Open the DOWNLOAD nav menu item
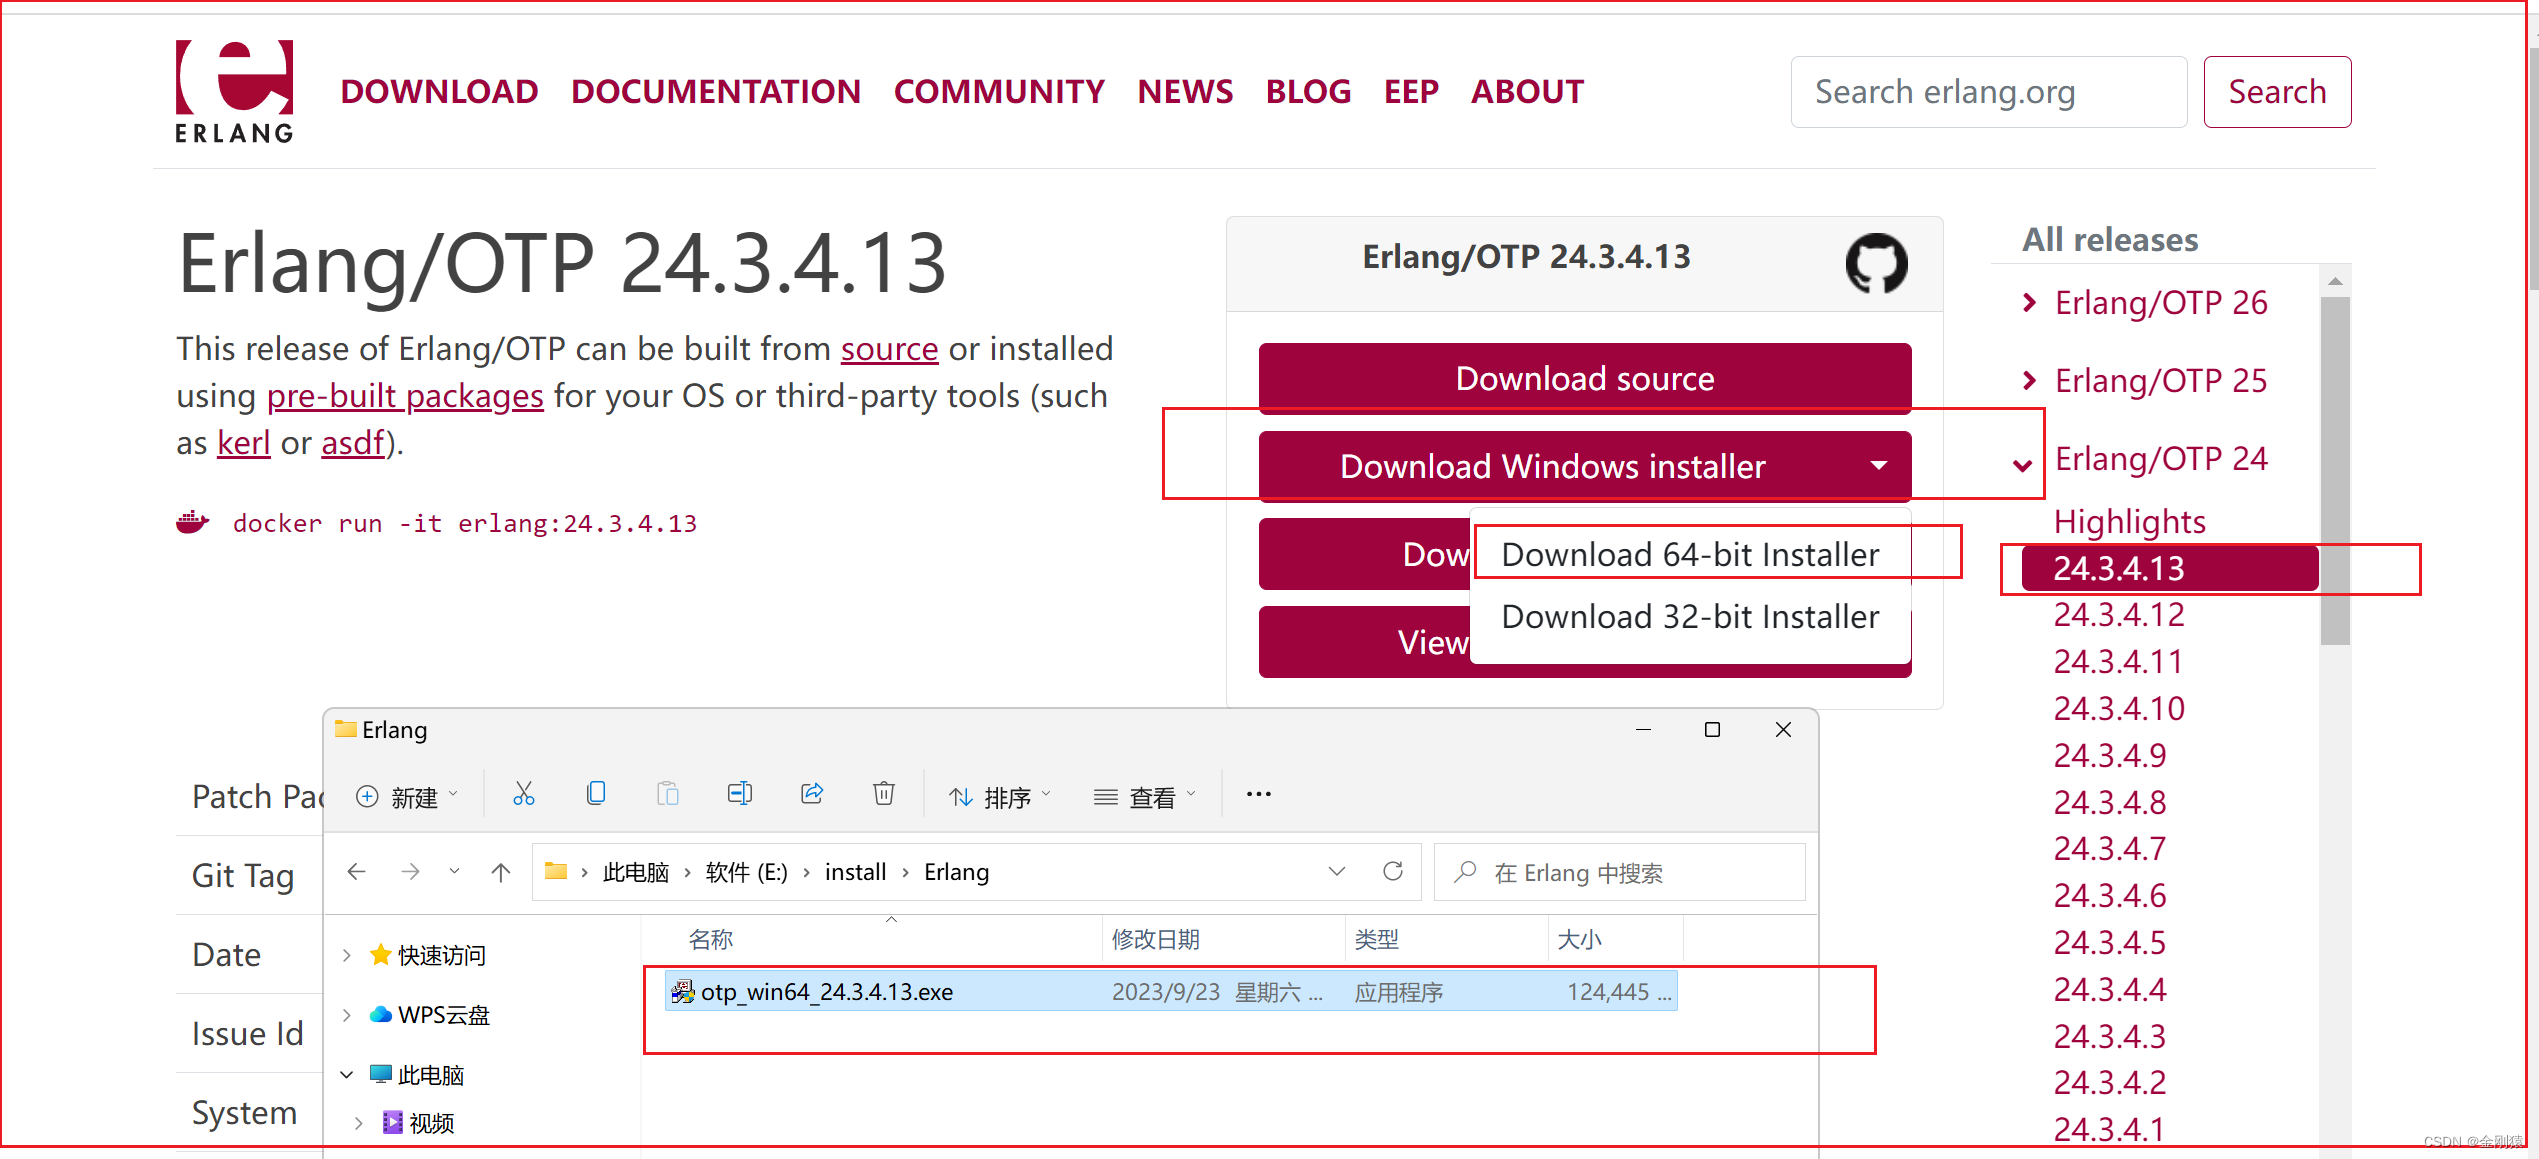 (x=439, y=92)
